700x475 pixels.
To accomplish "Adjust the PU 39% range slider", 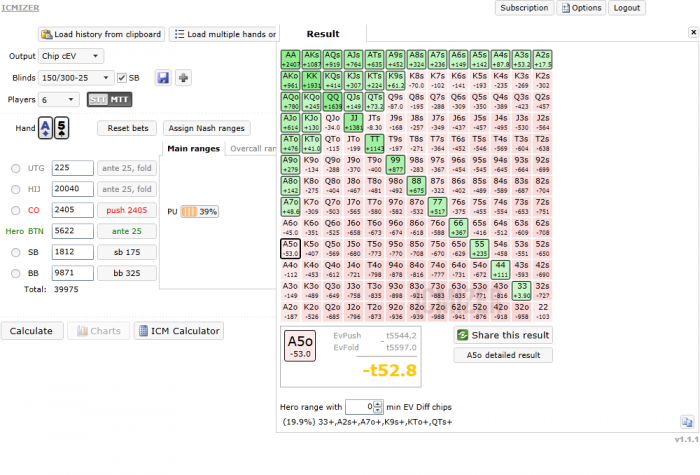I will (x=200, y=212).
